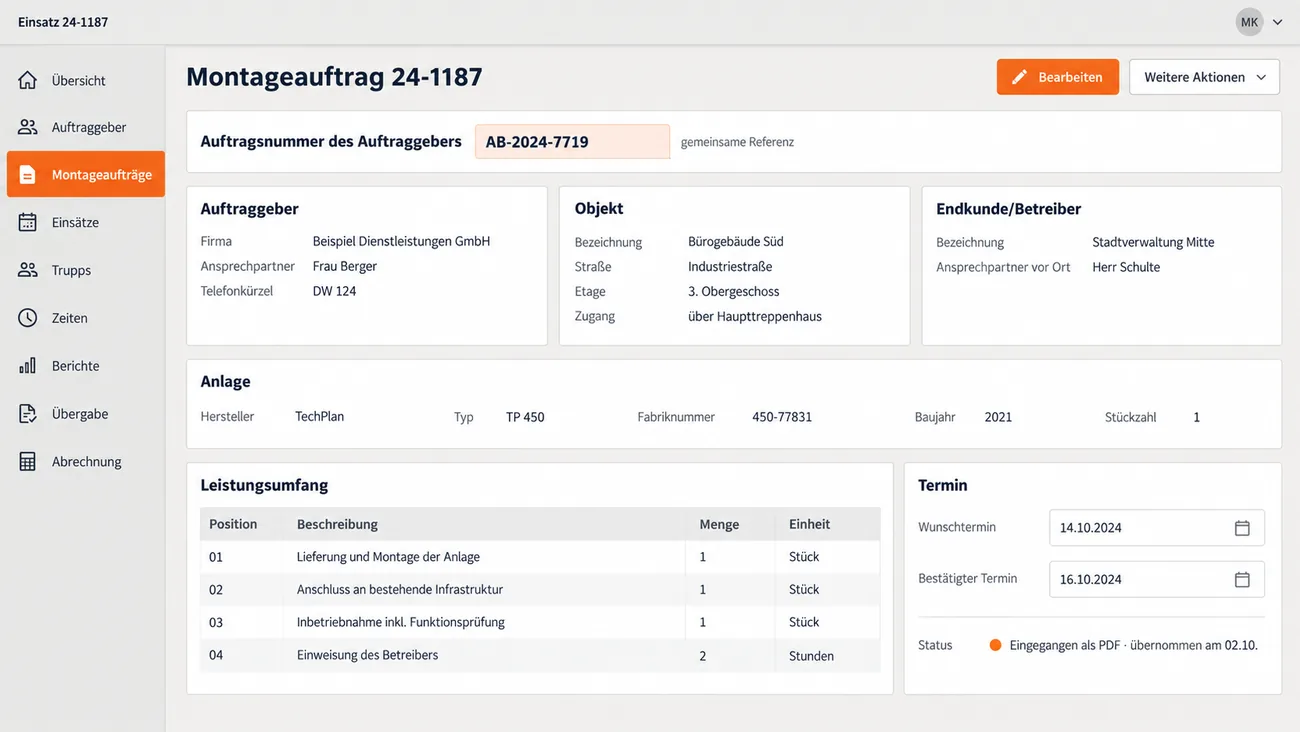1300x732 pixels.
Task: Click 'Herr Schulte' contact name
Action: tap(1126, 267)
